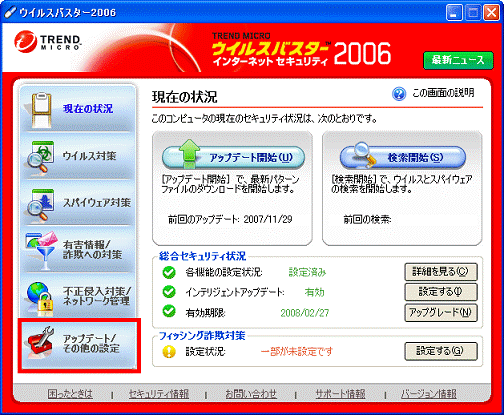
Task: Start update with アップデート開始(U)
Action: tap(233, 157)
